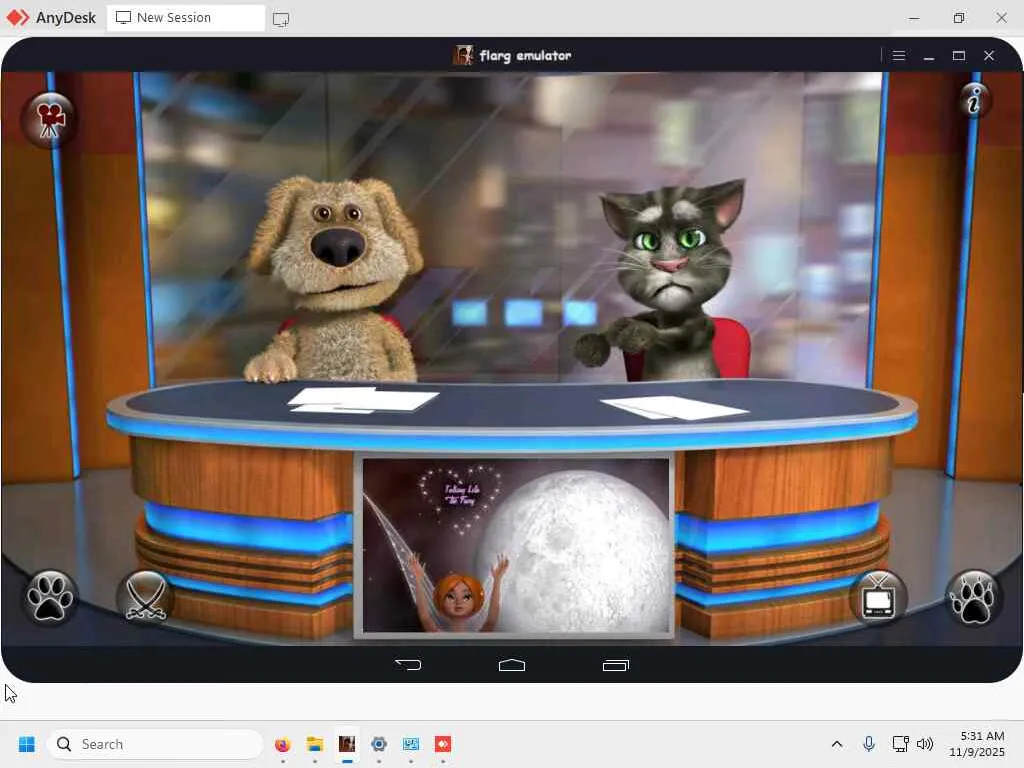The width and height of the screenshot is (1024, 768).
Task: Open the Windows Start menu
Action: tap(27, 744)
